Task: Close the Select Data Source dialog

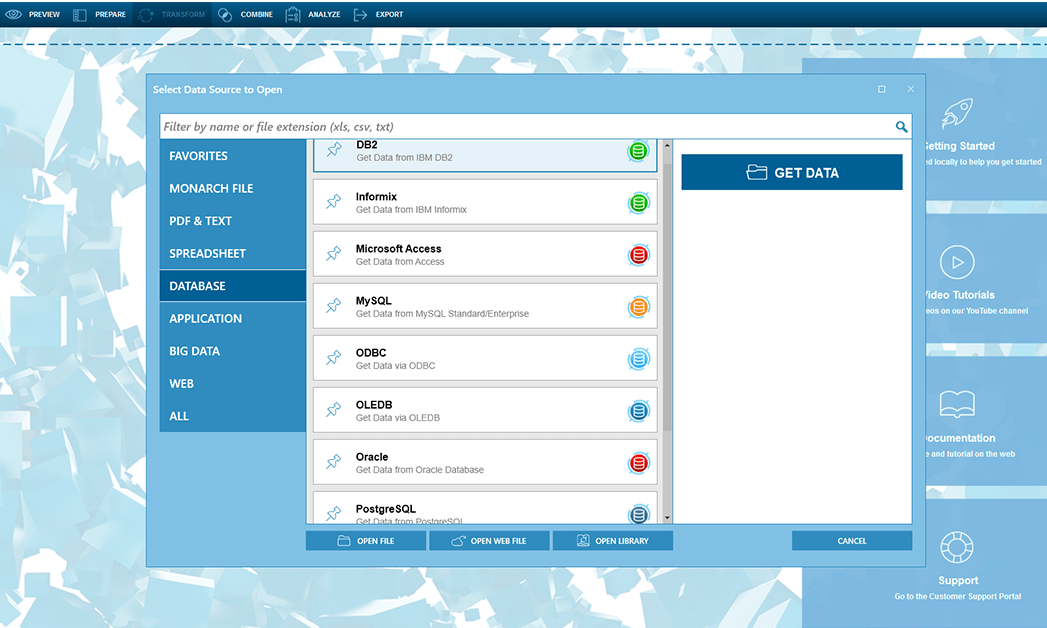Action: click(x=910, y=89)
